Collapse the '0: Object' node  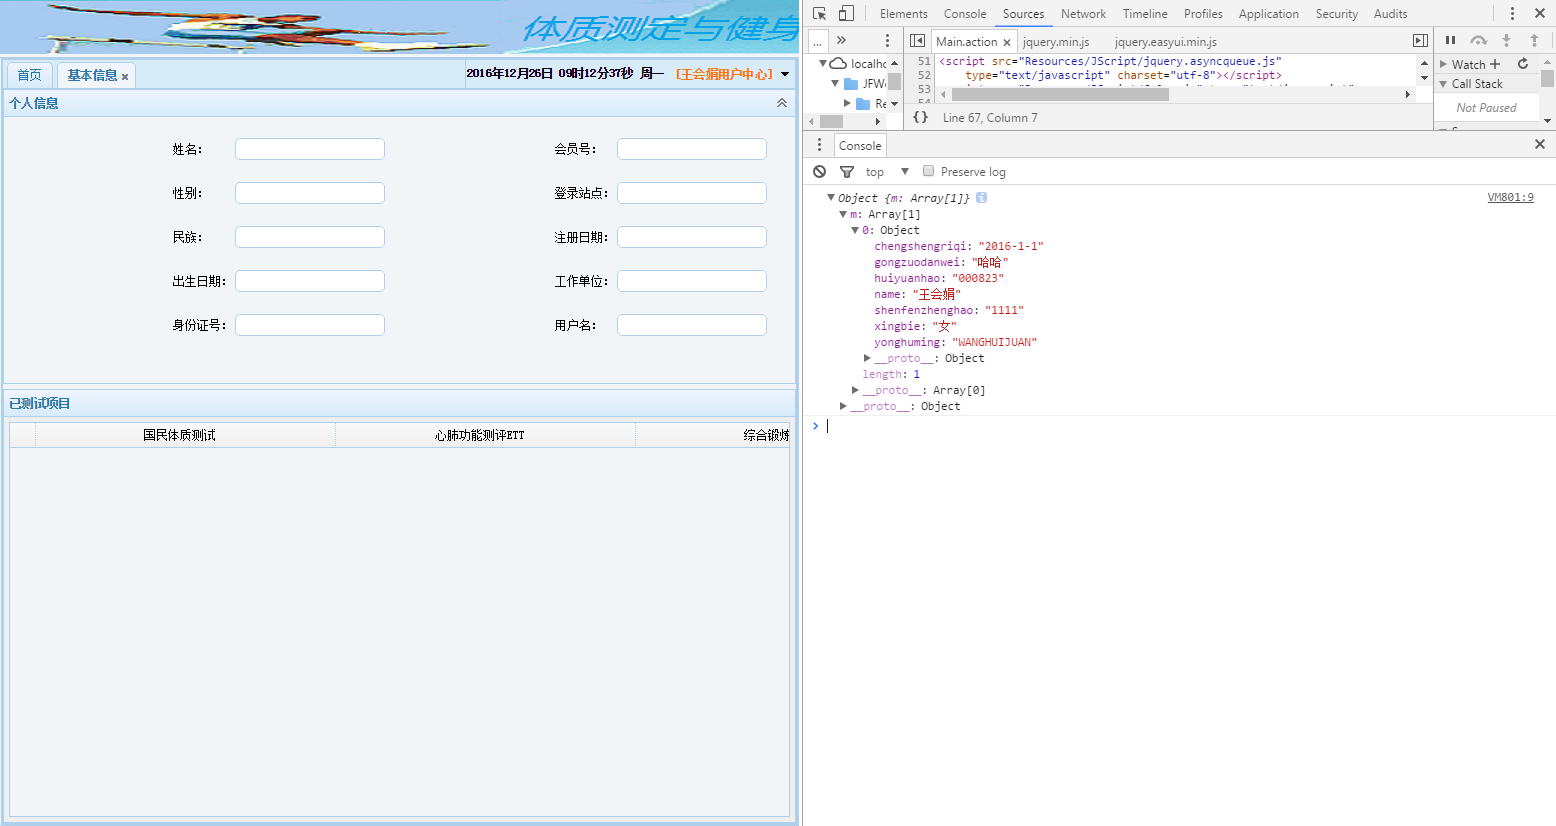coord(855,230)
